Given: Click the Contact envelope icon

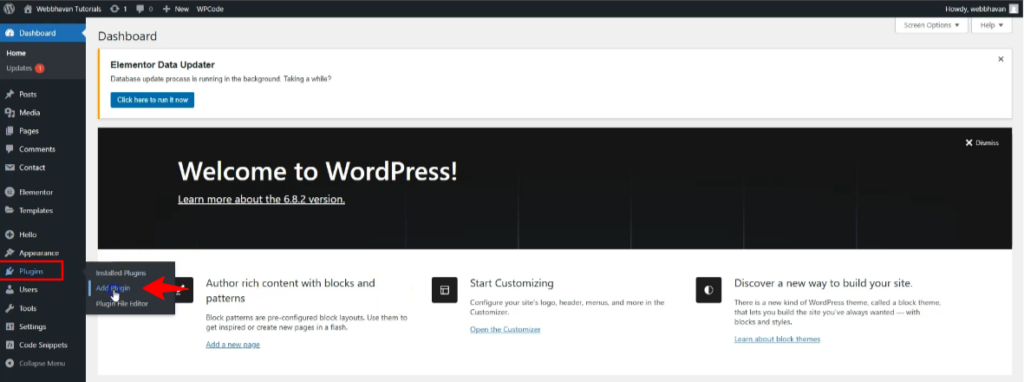Looking at the screenshot, I should click(10, 167).
